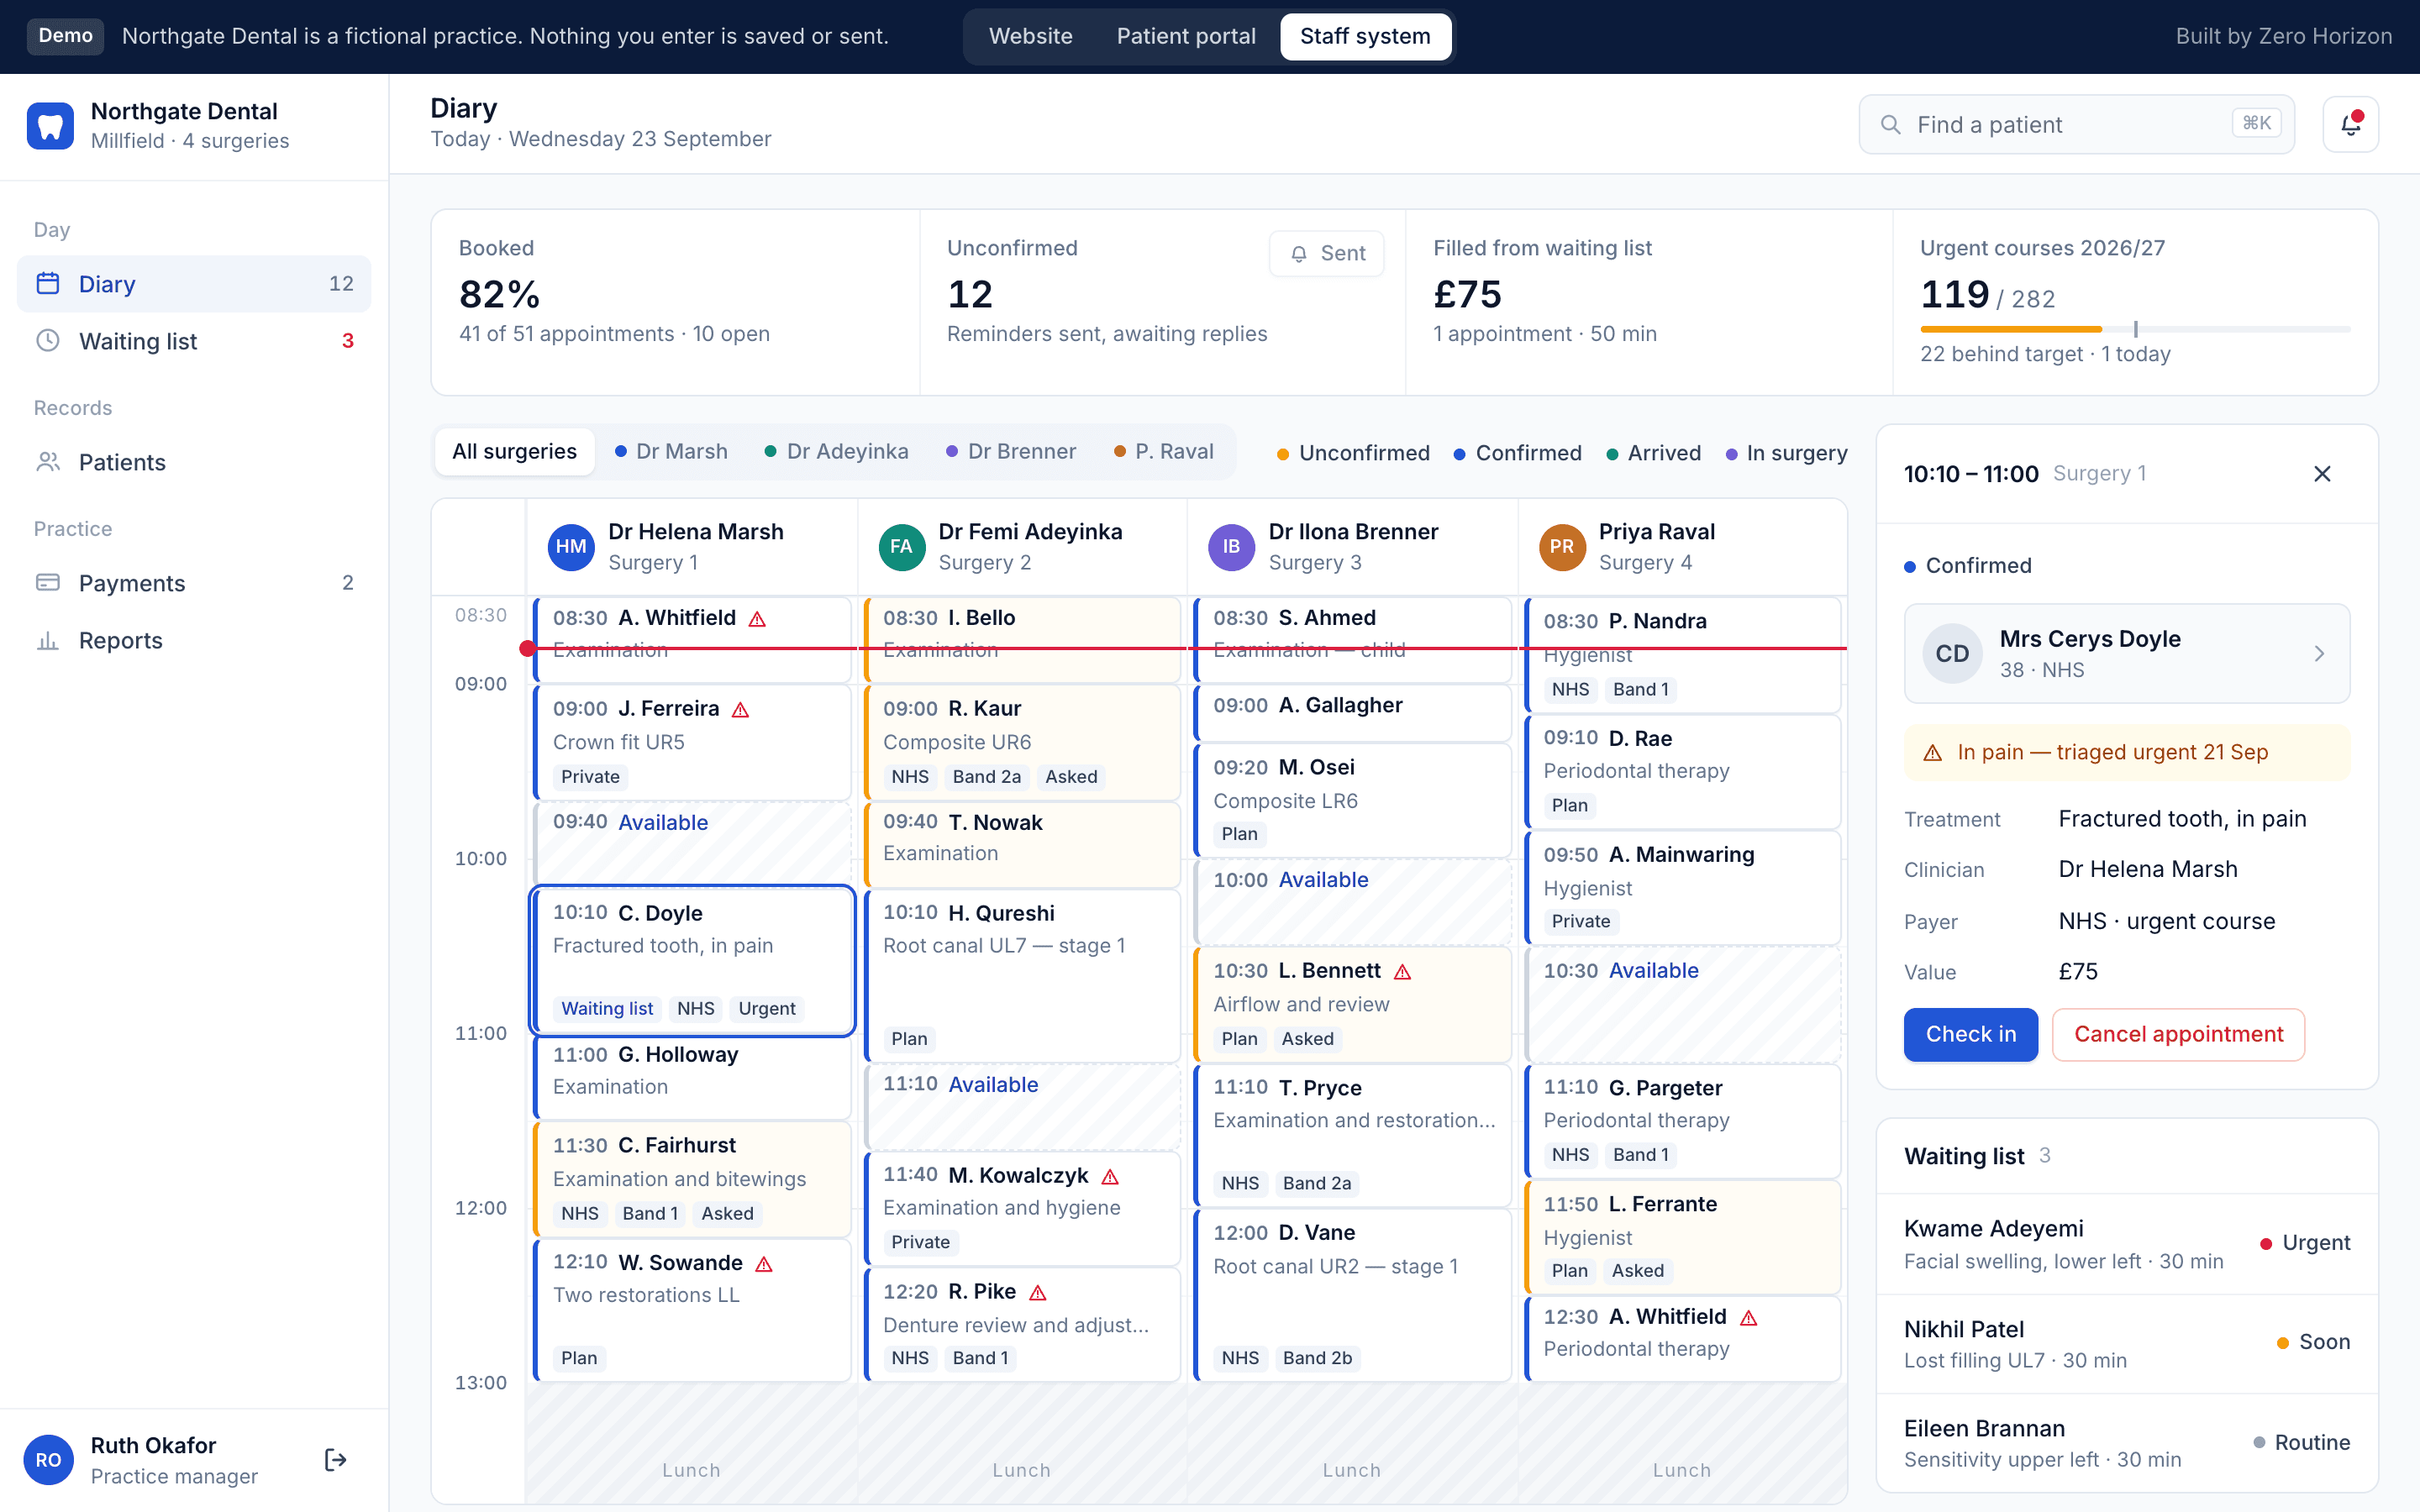
Task: Click the alert icon next to M. Kowalczyk
Action: (x=1110, y=1177)
